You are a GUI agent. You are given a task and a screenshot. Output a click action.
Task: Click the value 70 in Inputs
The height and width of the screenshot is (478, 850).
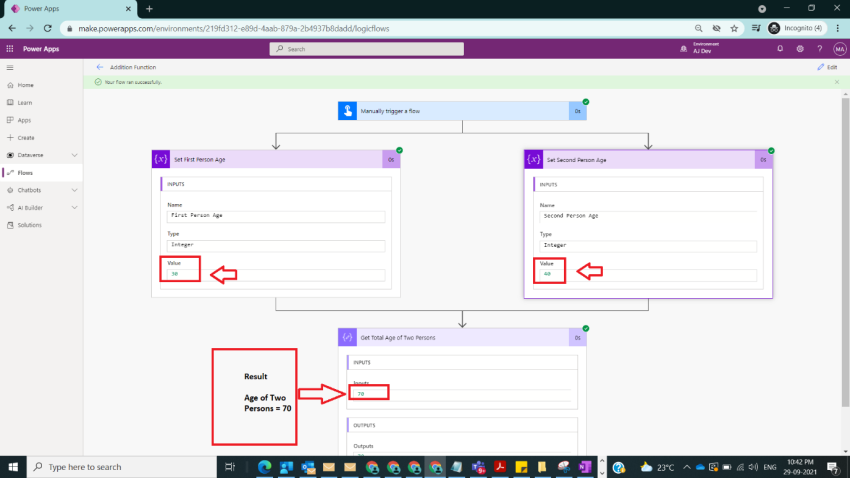361,394
